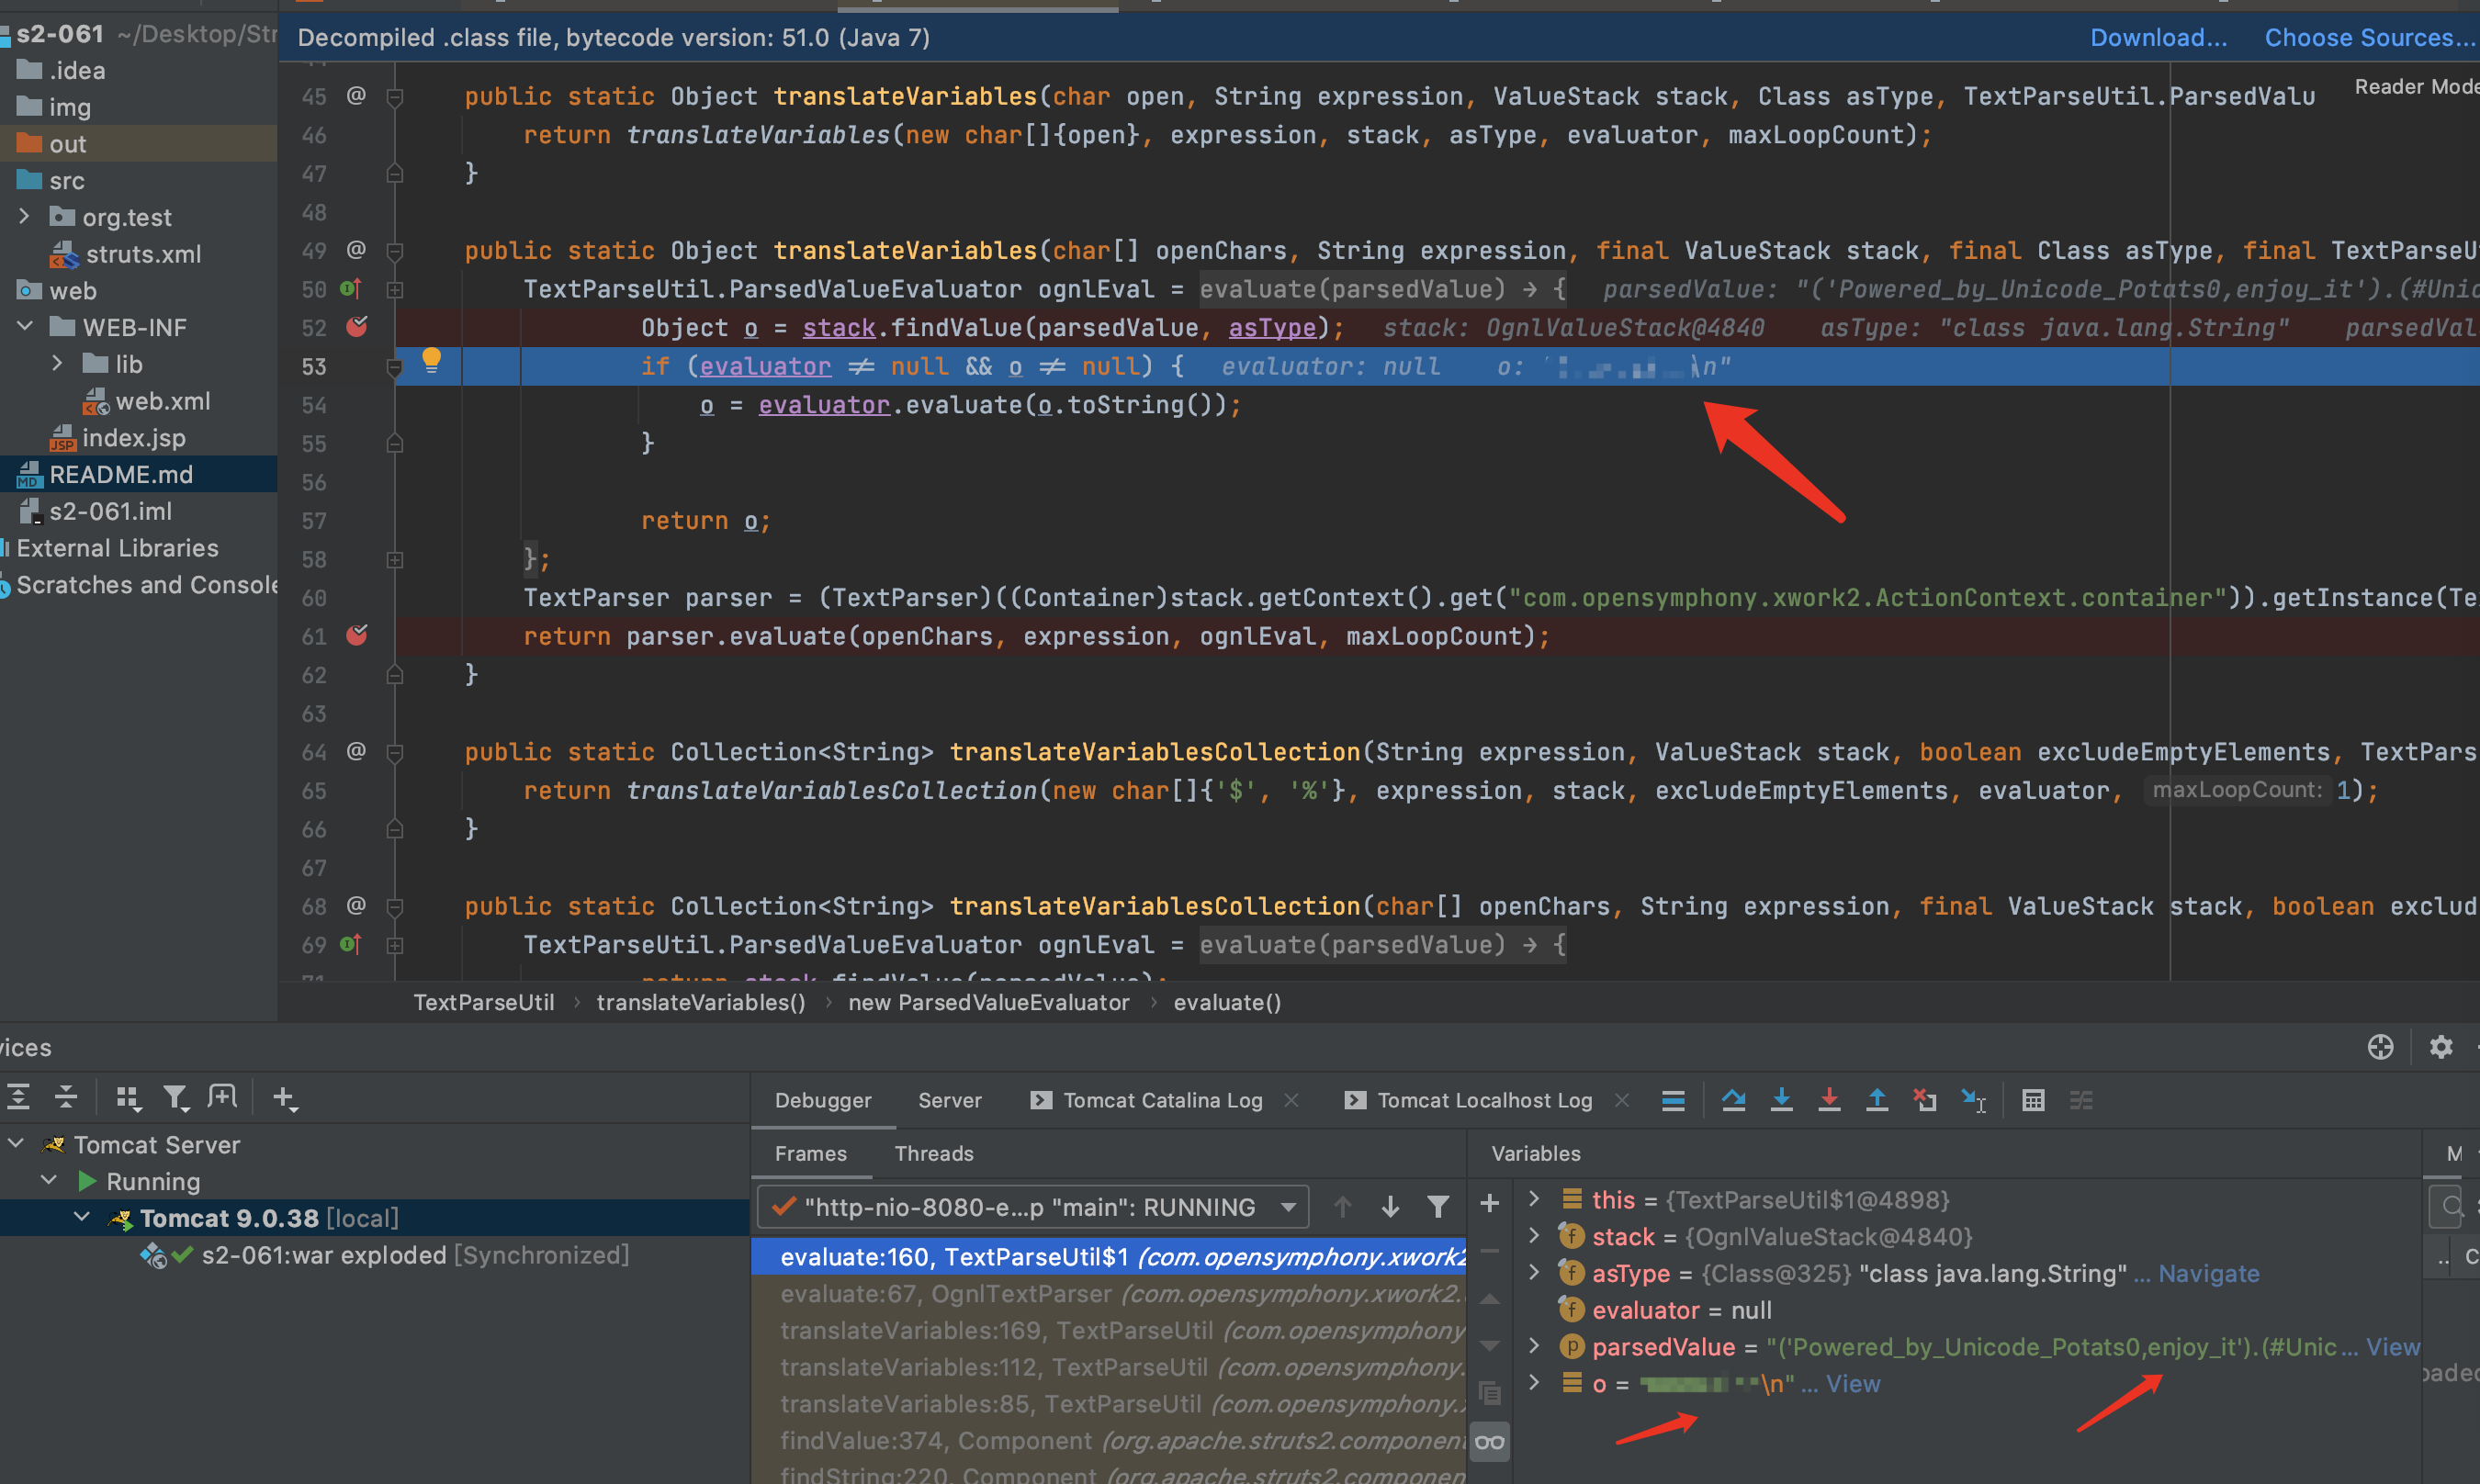Image resolution: width=2480 pixels, height=1484 pixels.
Task: Click the Step Out debugger icon
Action: (x=1877, y=1100)
